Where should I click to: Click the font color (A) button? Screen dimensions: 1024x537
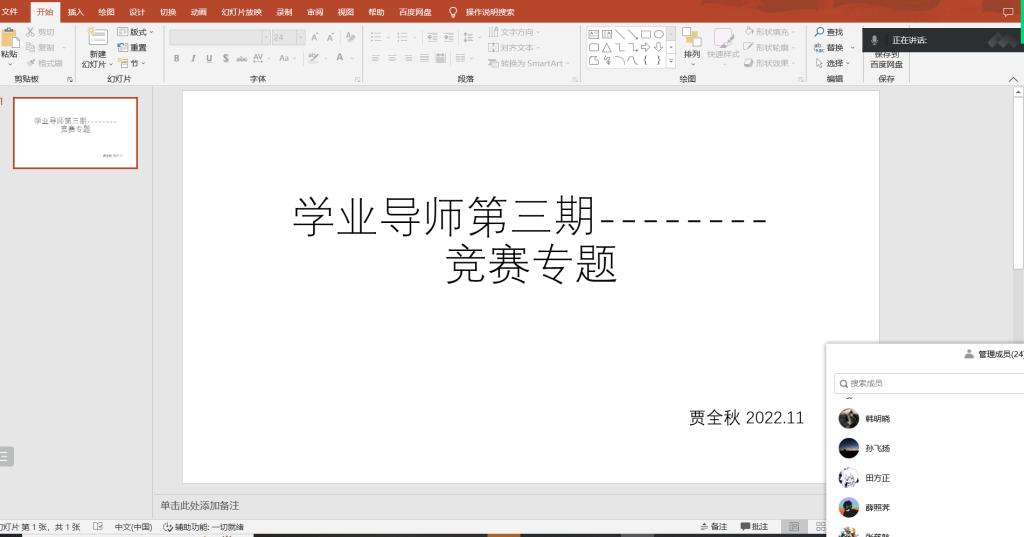(x=340, y=58)
